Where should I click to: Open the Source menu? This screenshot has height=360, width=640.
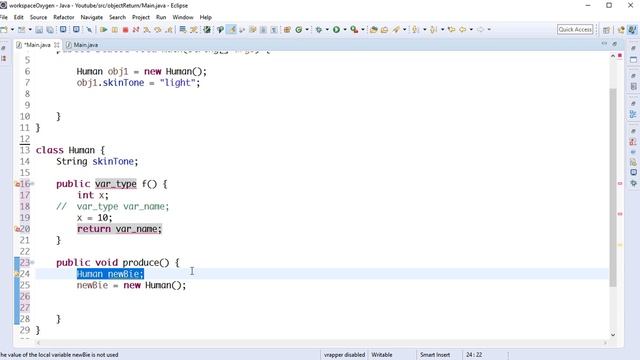click(38, 17)
